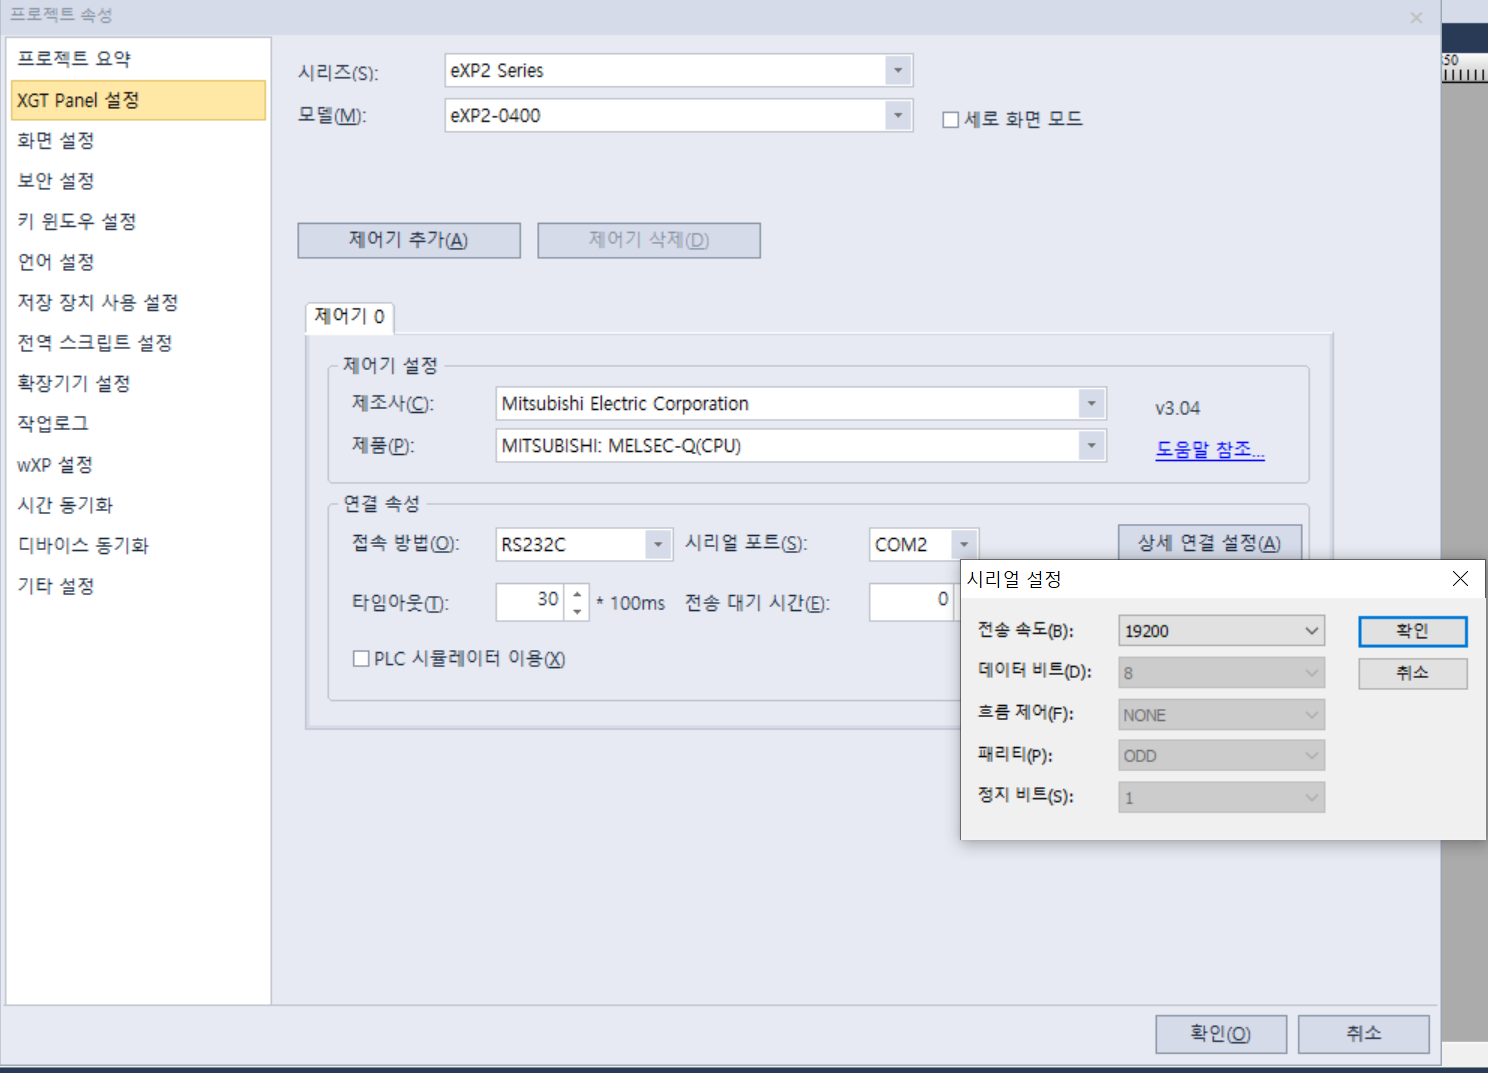The image size is (1488, 1073).
Task: Switch to the 제어기 0 tab
Action: pyautogui.click(x=348, y=317)
